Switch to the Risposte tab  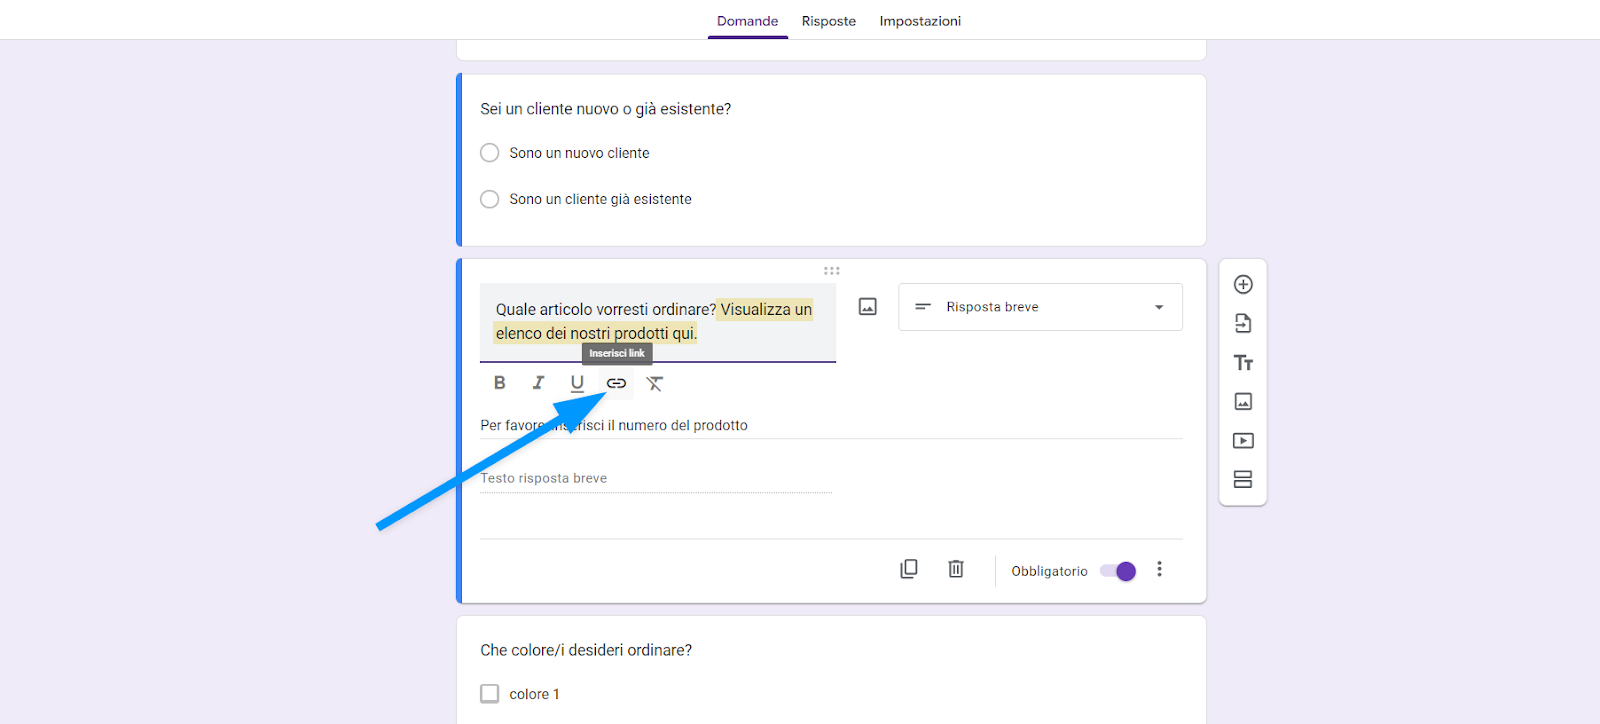[828, 21]
